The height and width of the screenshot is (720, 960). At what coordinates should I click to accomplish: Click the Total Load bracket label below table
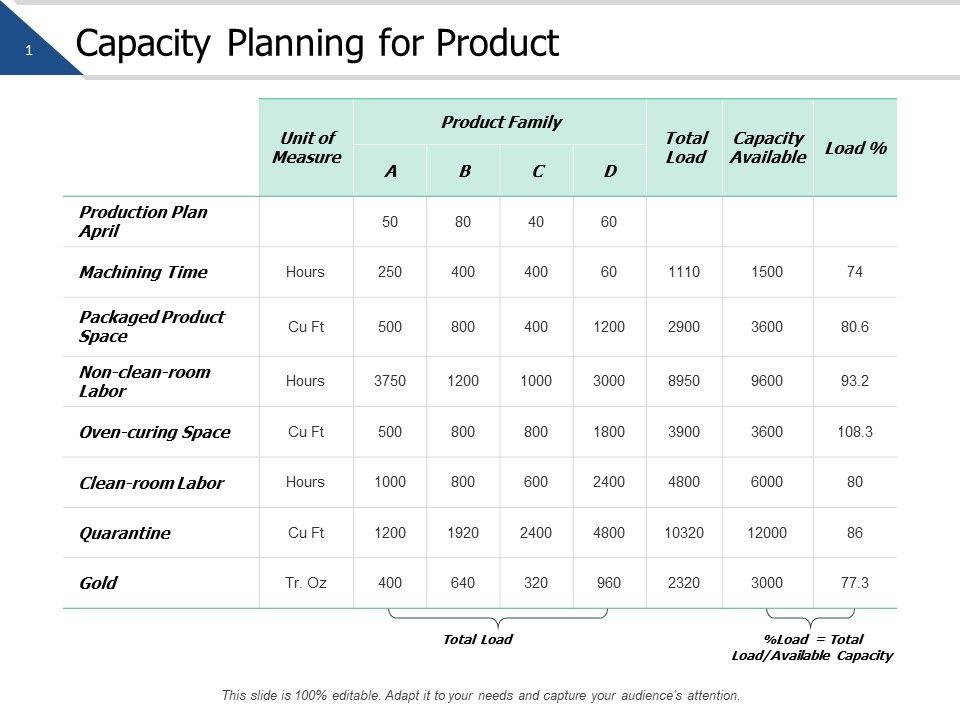(x=477, y=639)
